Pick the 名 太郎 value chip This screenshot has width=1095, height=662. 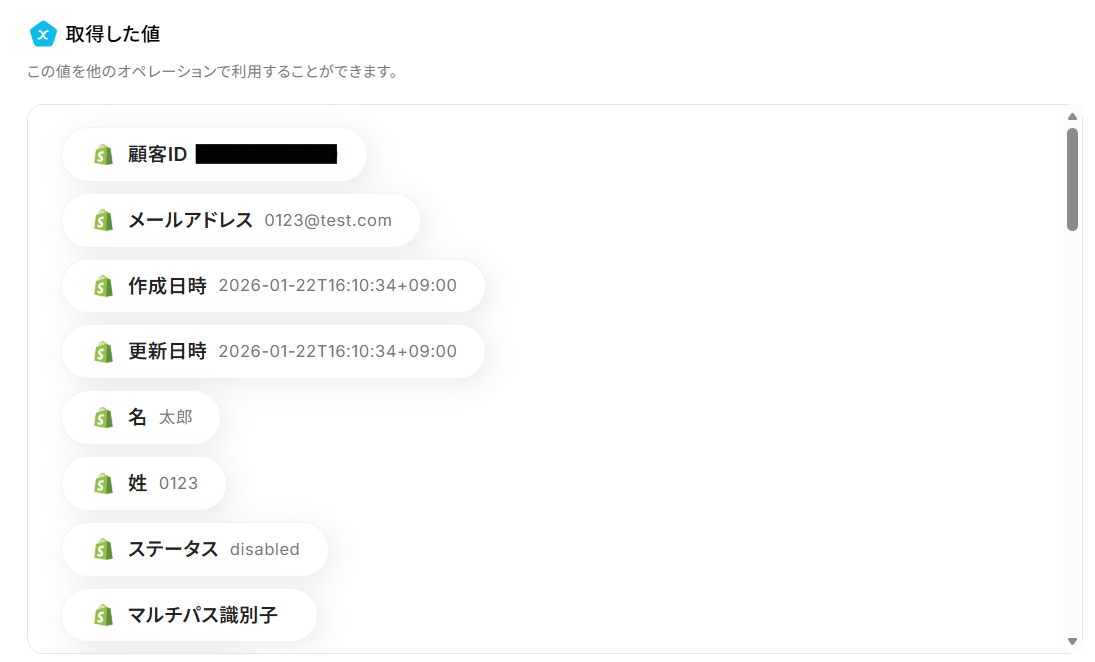(x=141, y=418)
